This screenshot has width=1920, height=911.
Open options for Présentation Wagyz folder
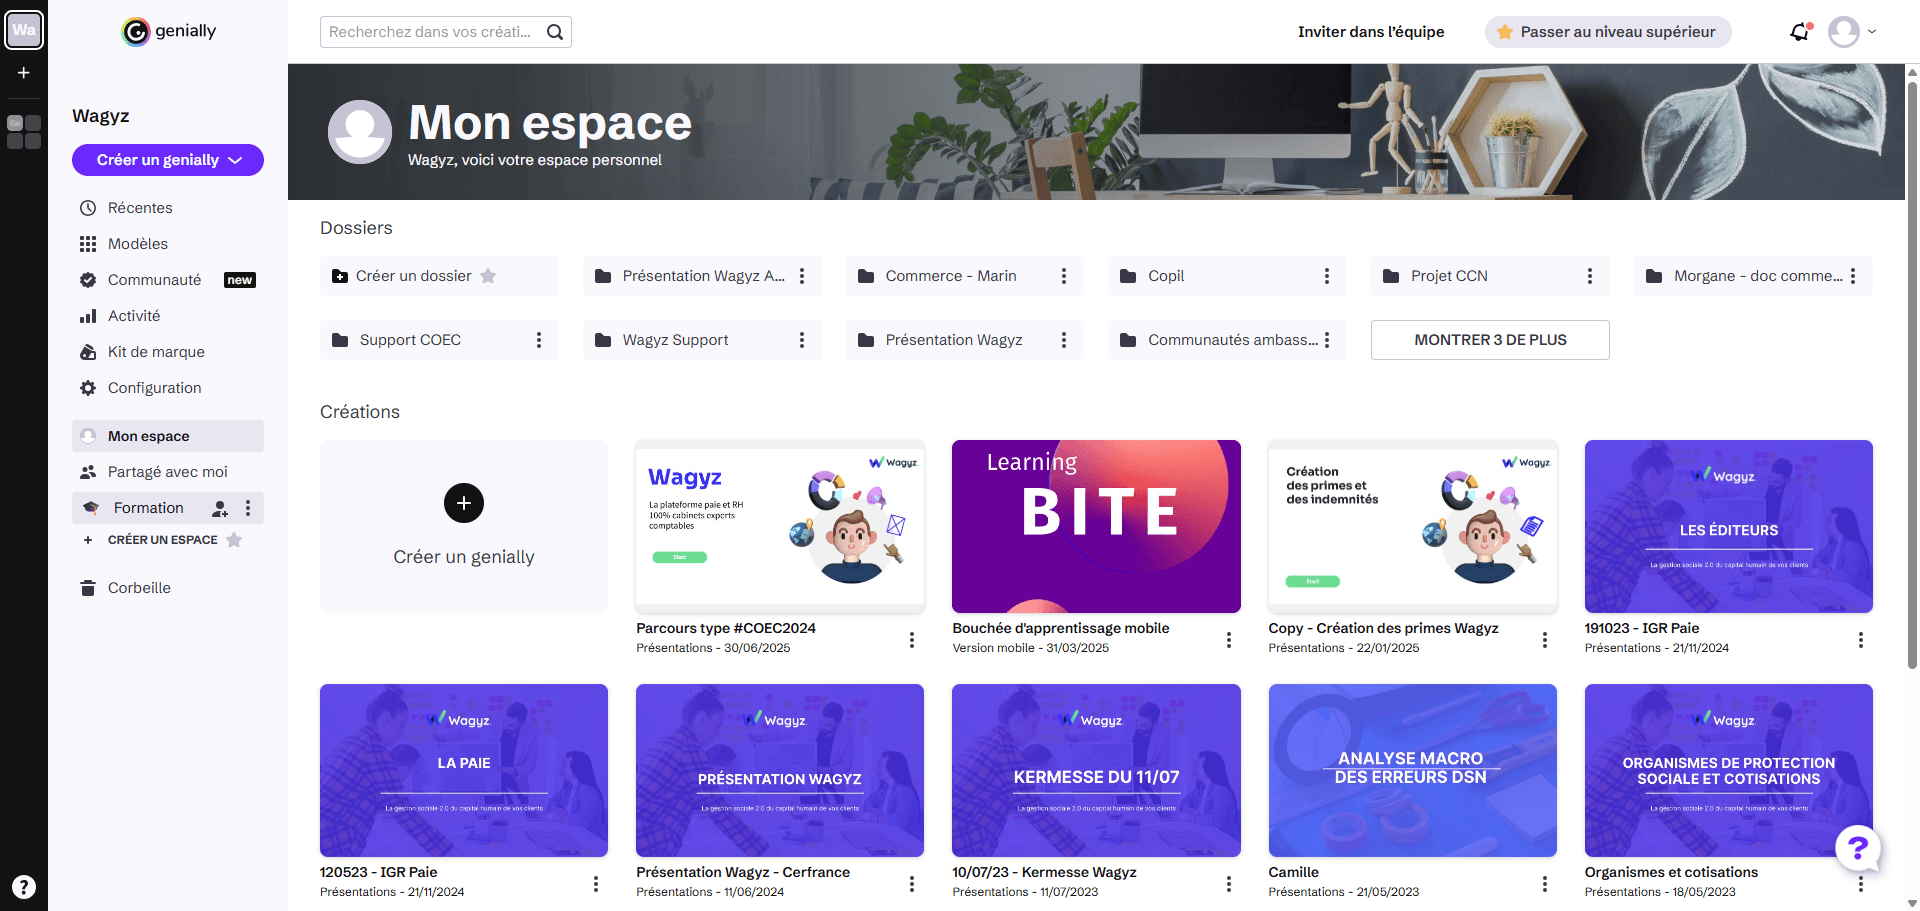1064,340
